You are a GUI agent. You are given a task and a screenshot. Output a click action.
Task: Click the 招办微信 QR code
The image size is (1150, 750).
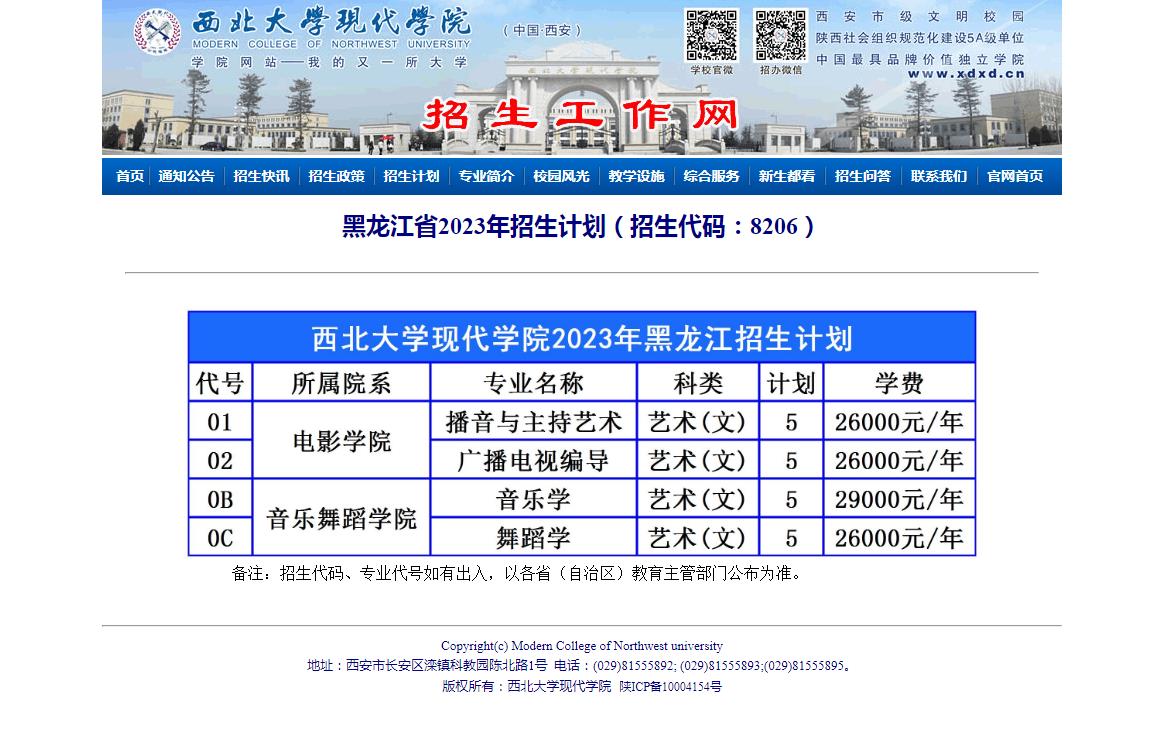(780, 35)
